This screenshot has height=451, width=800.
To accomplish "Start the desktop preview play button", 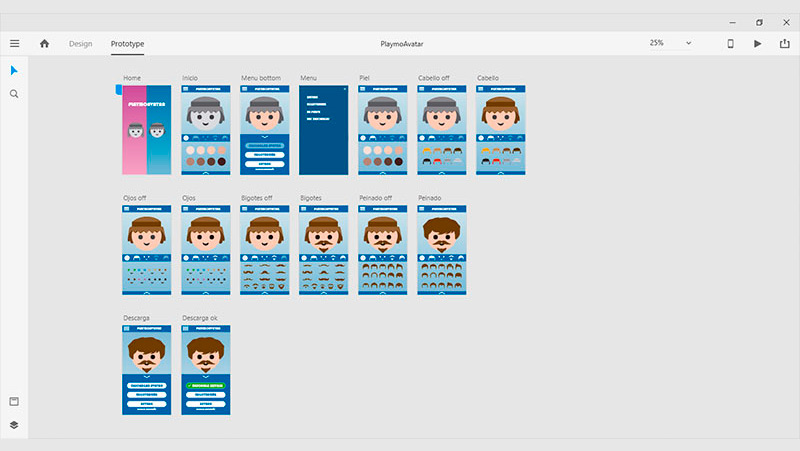I will 757,43.
